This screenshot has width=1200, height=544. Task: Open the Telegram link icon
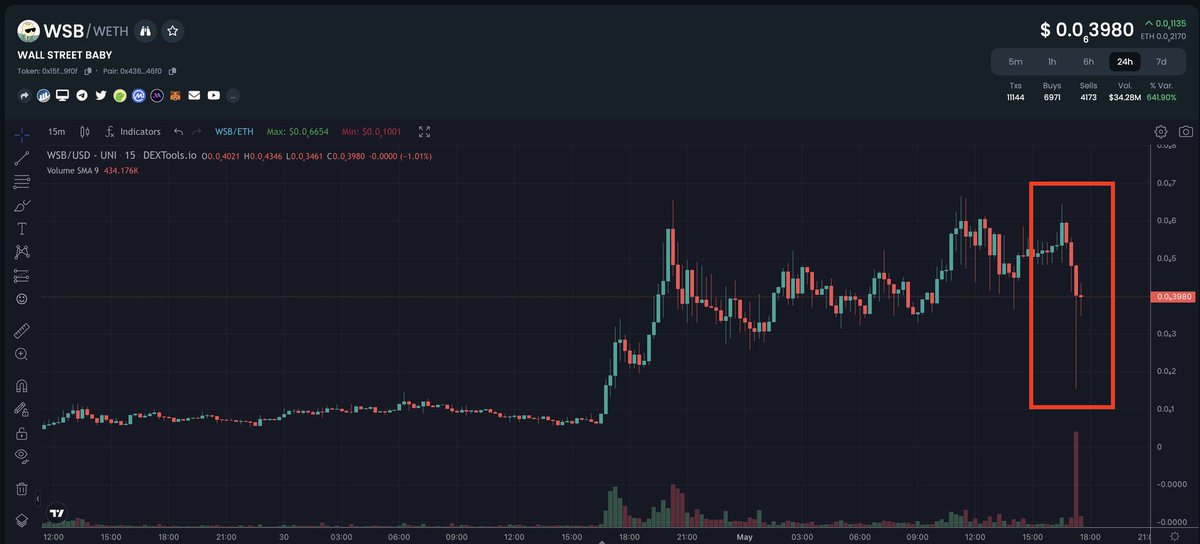click(x=81, y=96)
